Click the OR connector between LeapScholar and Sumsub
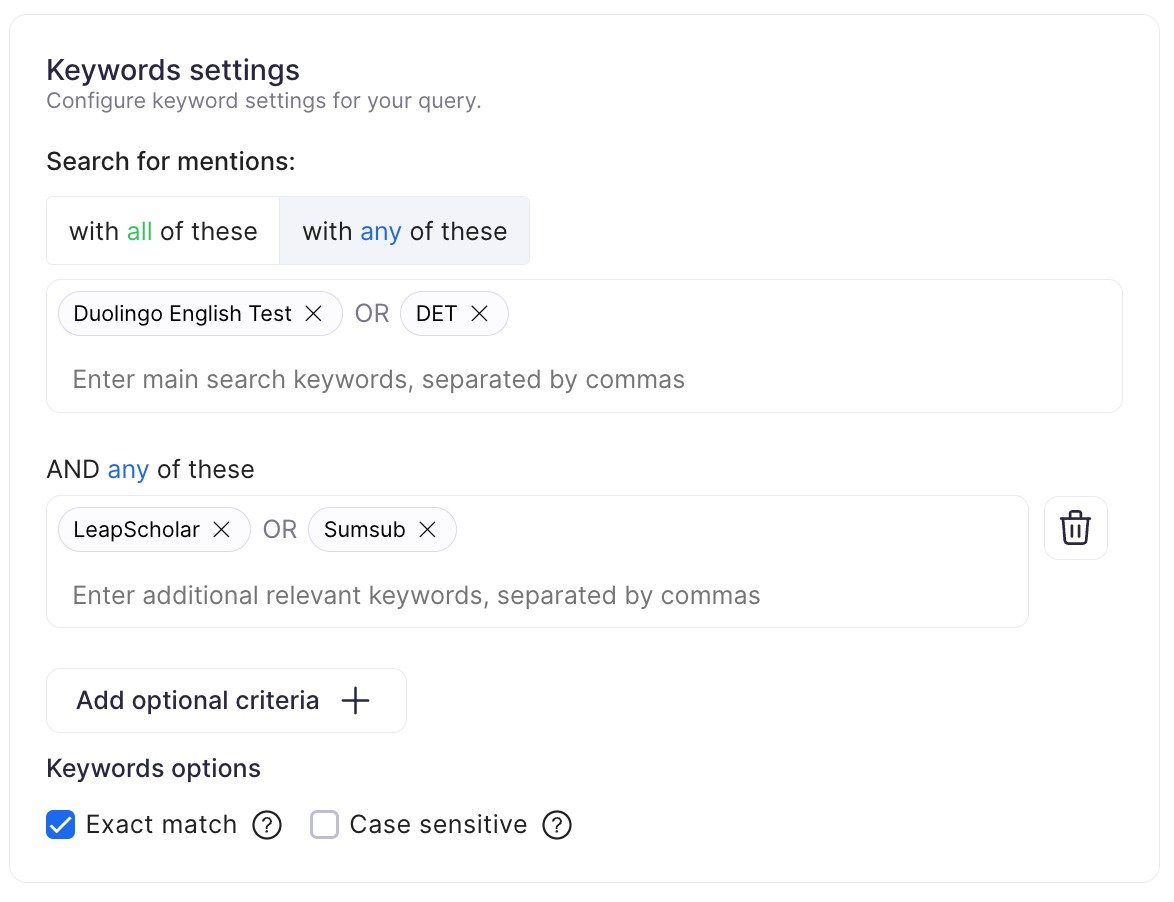This screenshot has width=1174, height=902. pos(279,529)
